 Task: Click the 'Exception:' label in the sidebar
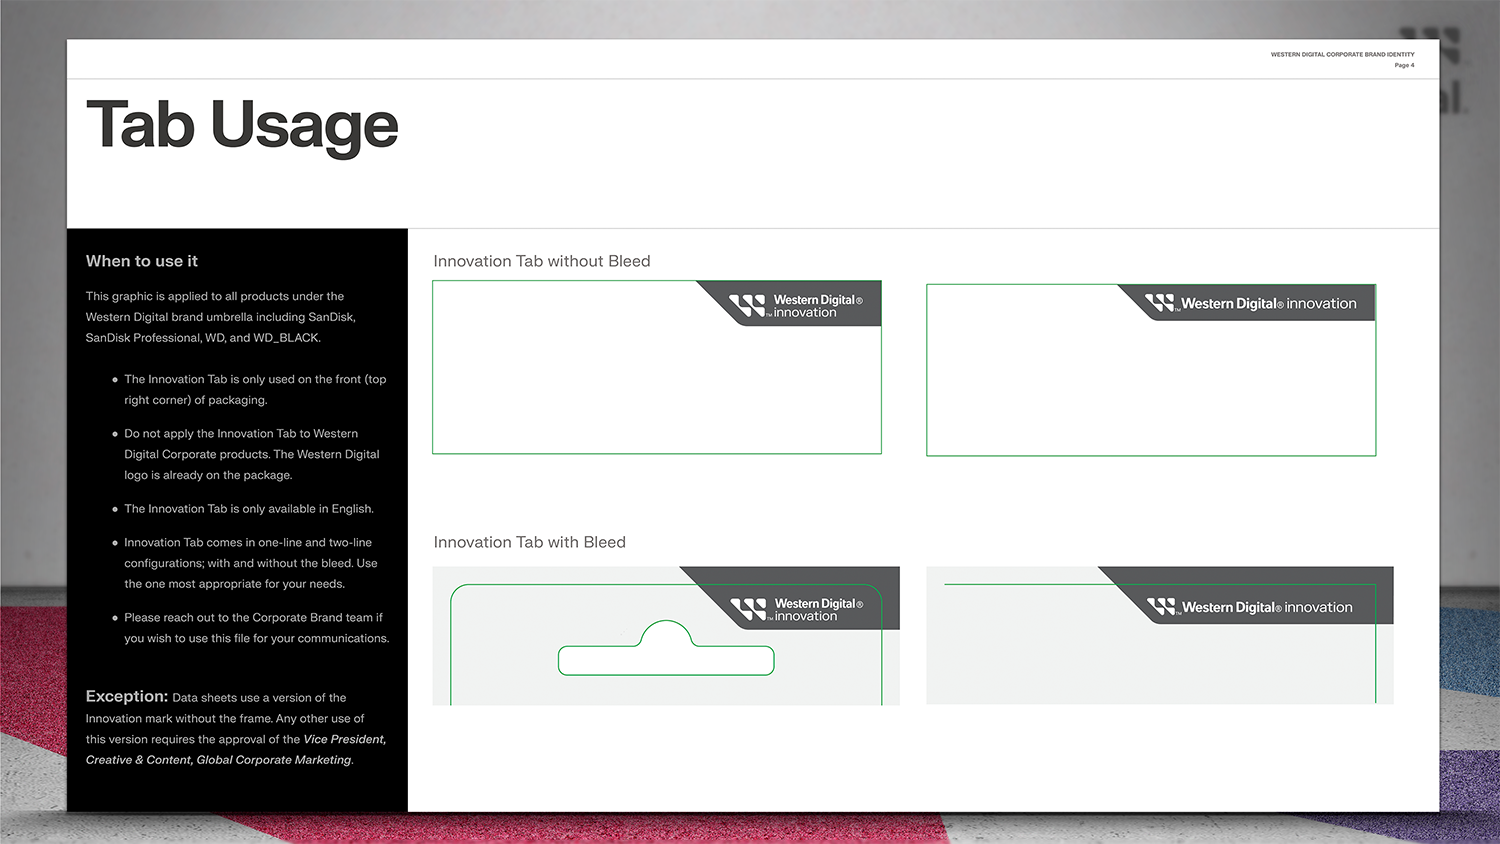126,696
